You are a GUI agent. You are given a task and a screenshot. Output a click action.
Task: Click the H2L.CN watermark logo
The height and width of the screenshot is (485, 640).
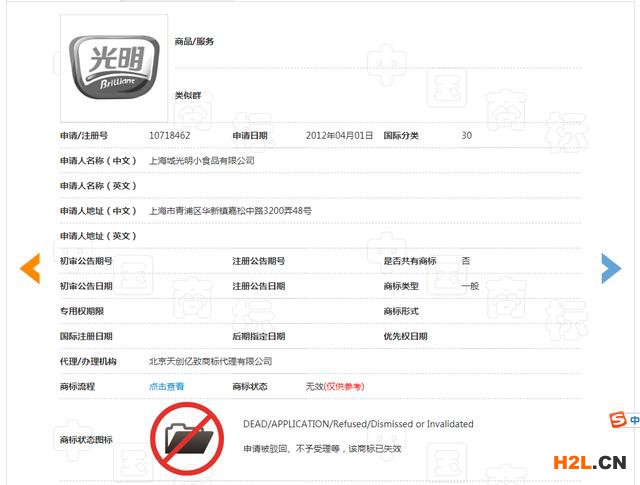584,462
